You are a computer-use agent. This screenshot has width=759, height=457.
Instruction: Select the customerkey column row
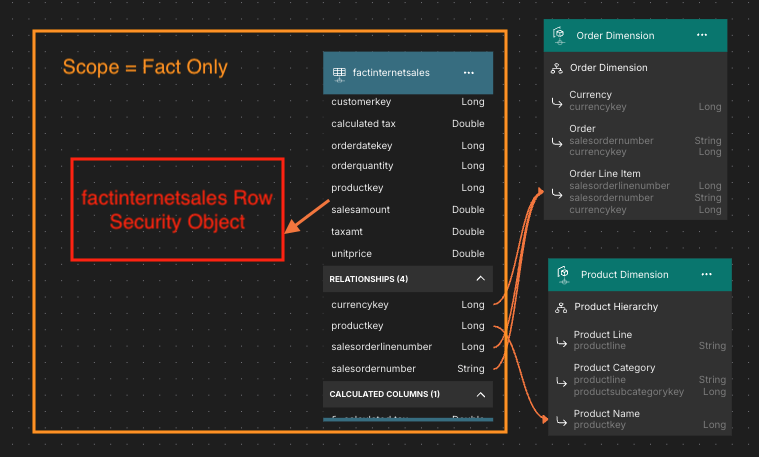pyautogui.click(x=408, y=102)
